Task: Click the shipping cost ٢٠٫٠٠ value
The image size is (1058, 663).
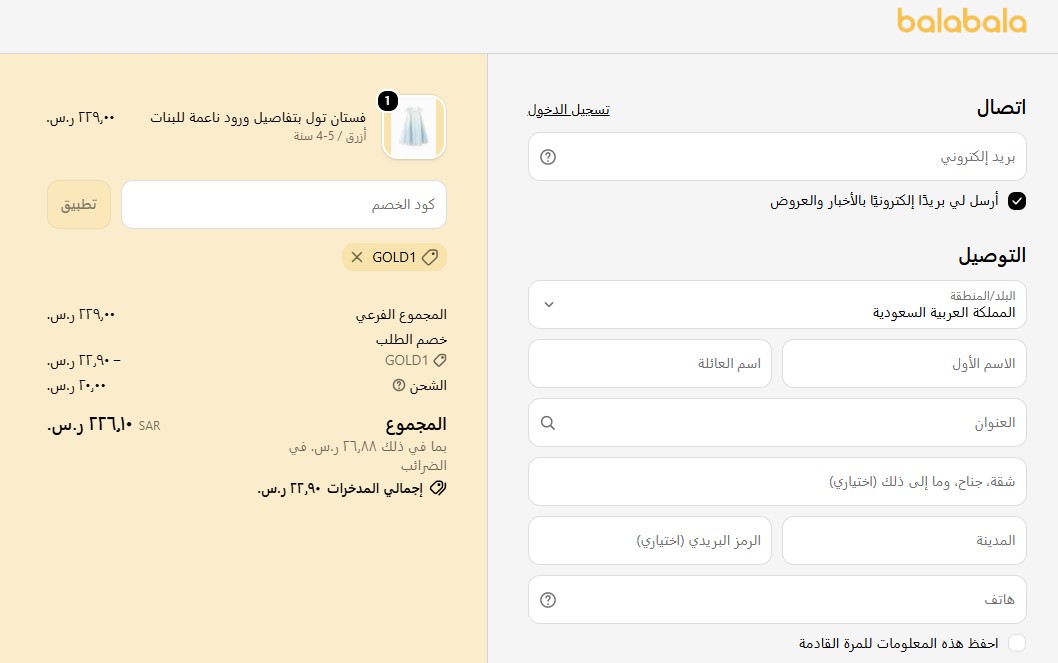Action: coord(76,386)
